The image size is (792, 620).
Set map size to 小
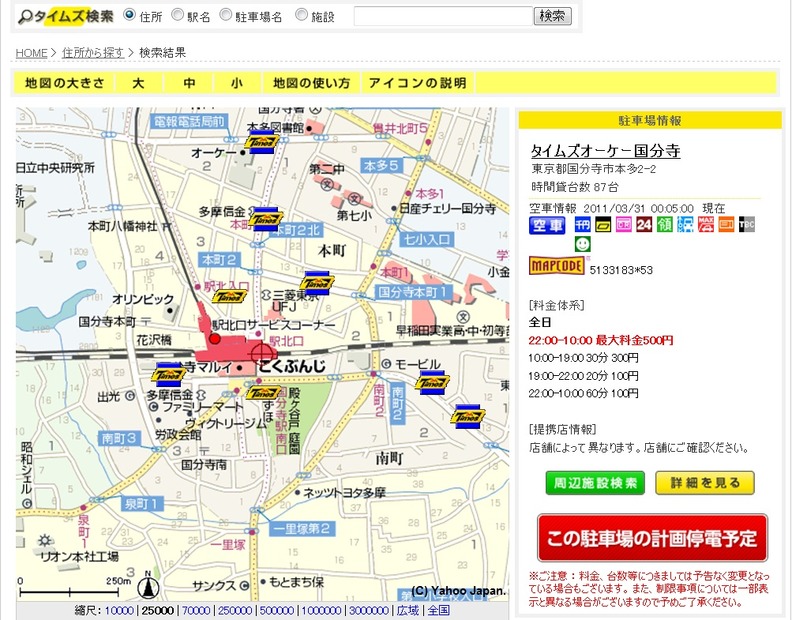point(237,83)
